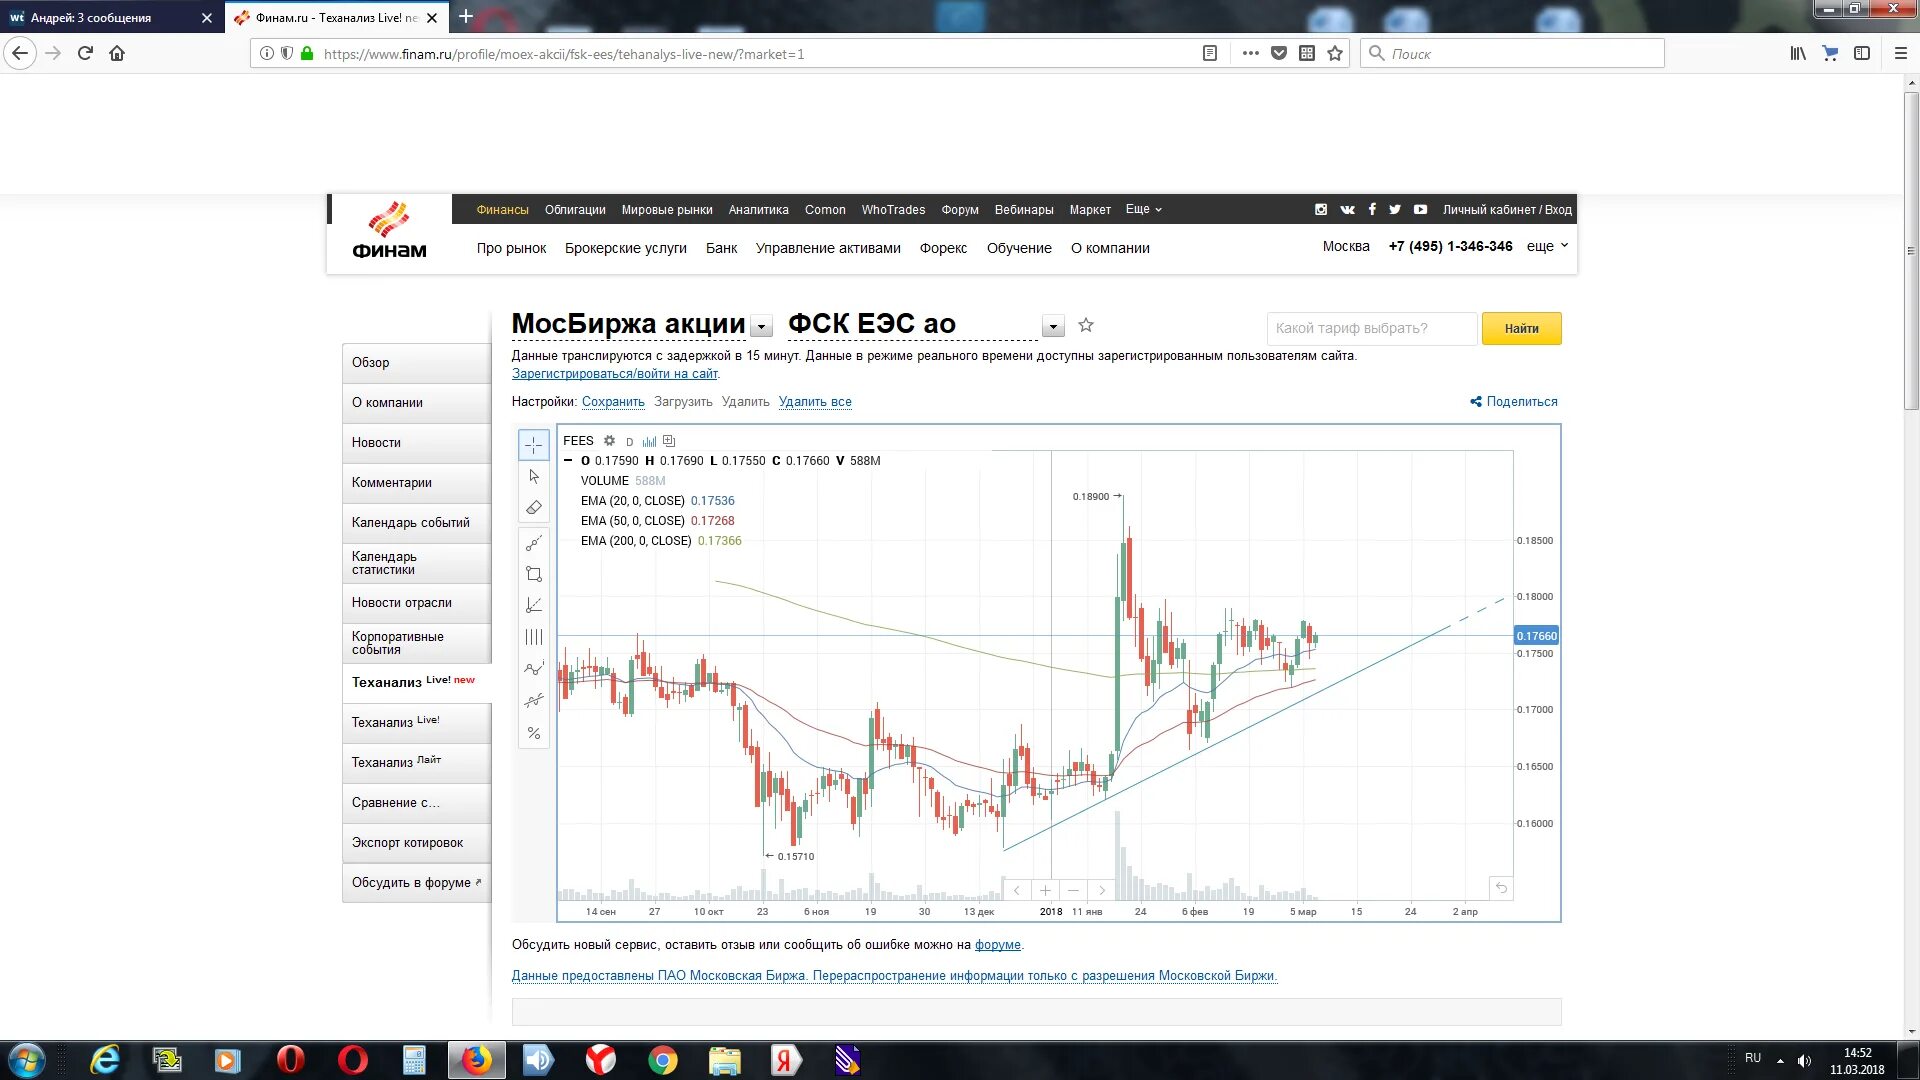1920x1080 pixels.
Task: Select the arrow pointer tool
Action: (534, 477)
